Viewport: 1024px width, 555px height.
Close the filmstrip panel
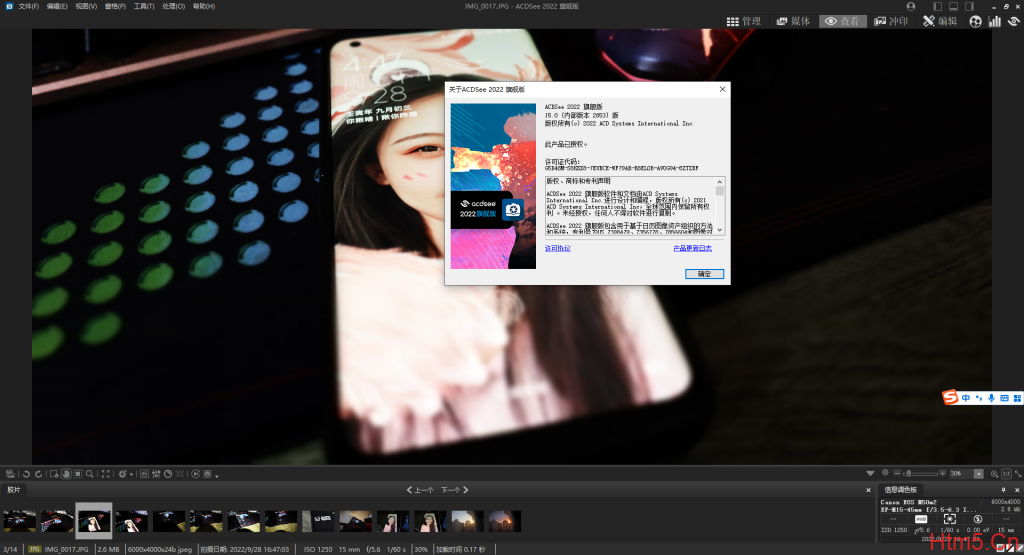[x=868, y=490]
